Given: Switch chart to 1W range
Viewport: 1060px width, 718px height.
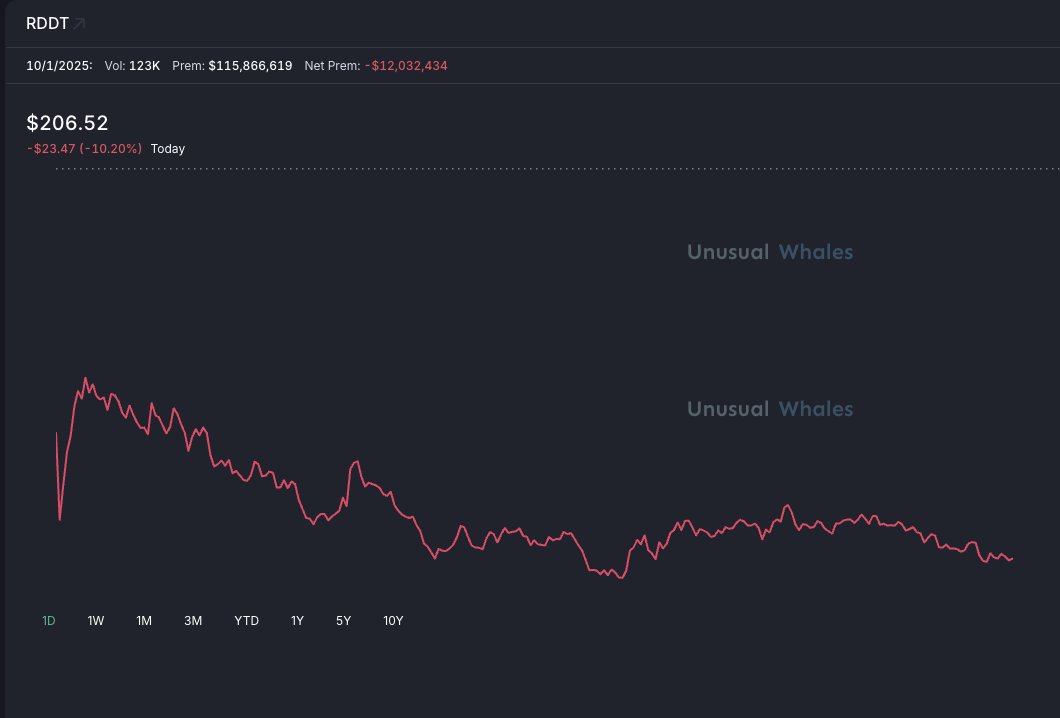Looking at the screenshot, I should (x=96, y=621).
